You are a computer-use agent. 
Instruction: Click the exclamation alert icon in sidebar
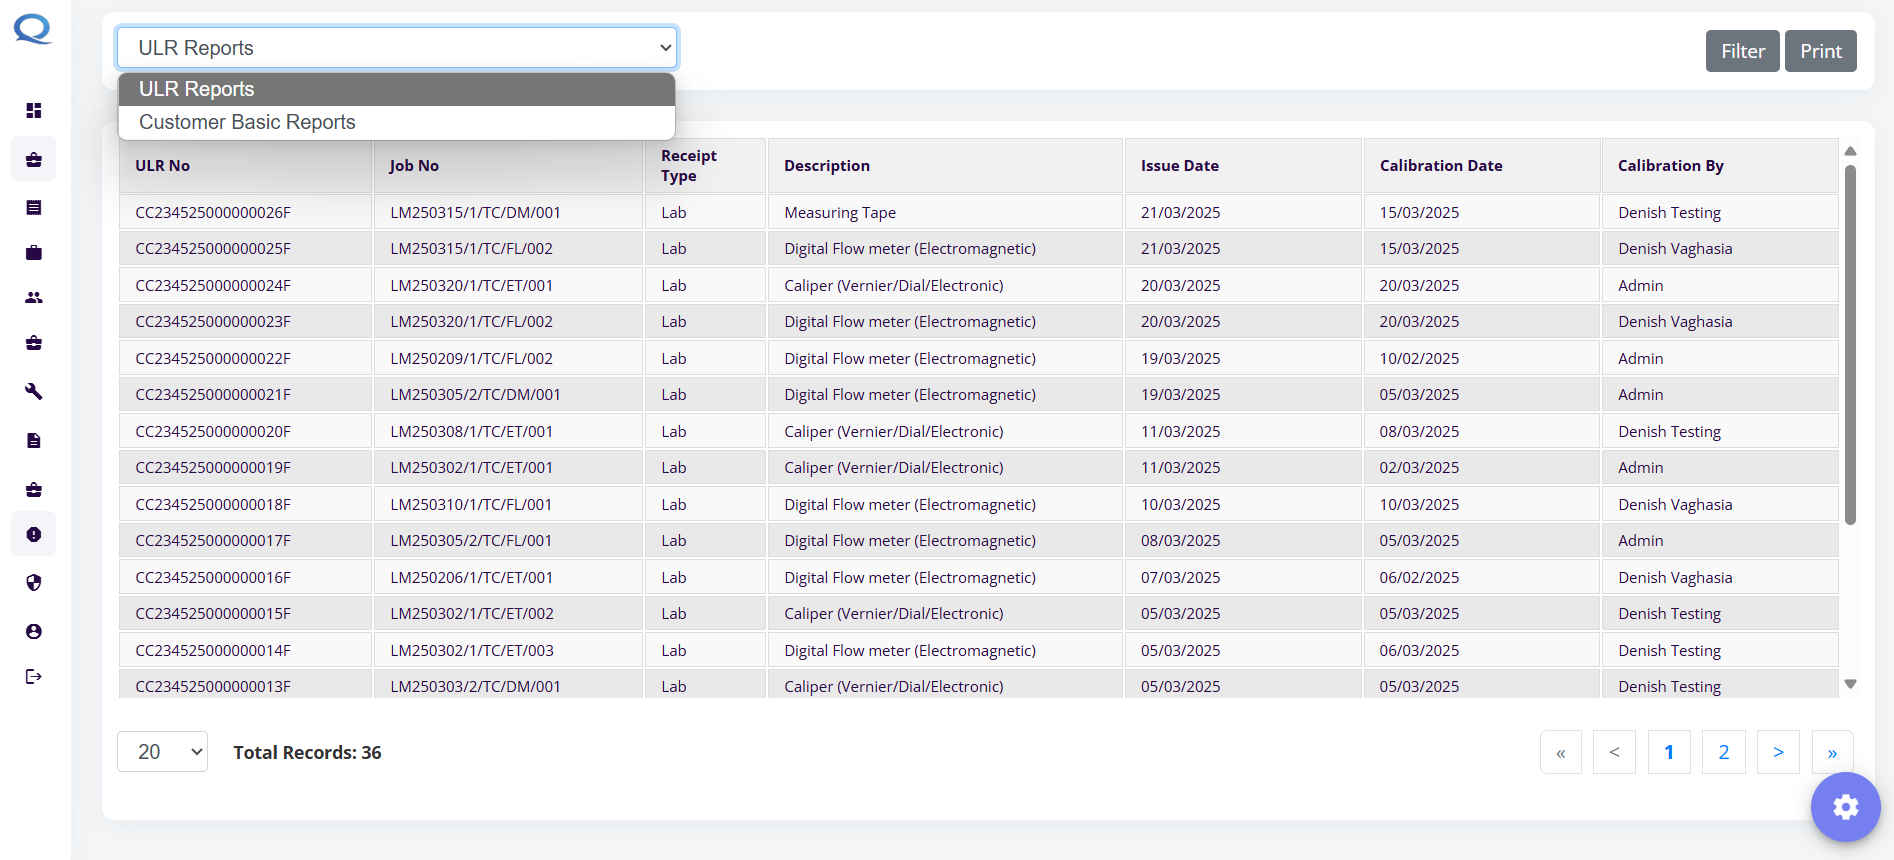point(34,535)
